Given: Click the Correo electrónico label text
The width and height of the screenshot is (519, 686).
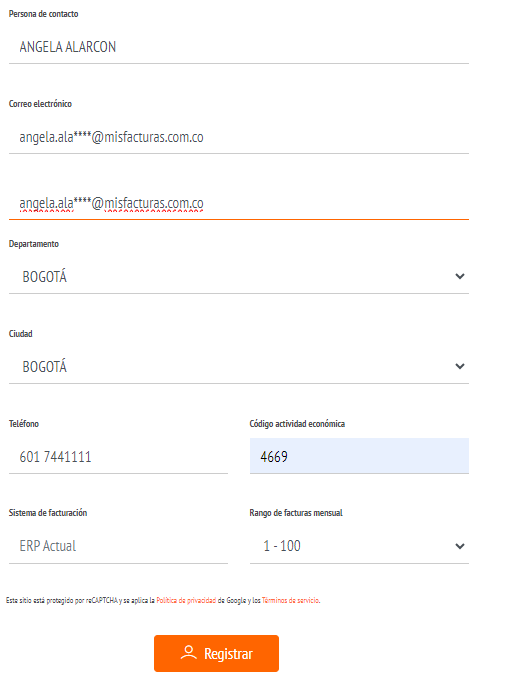Looking at the screenshot, I should [x=40, y=104].
